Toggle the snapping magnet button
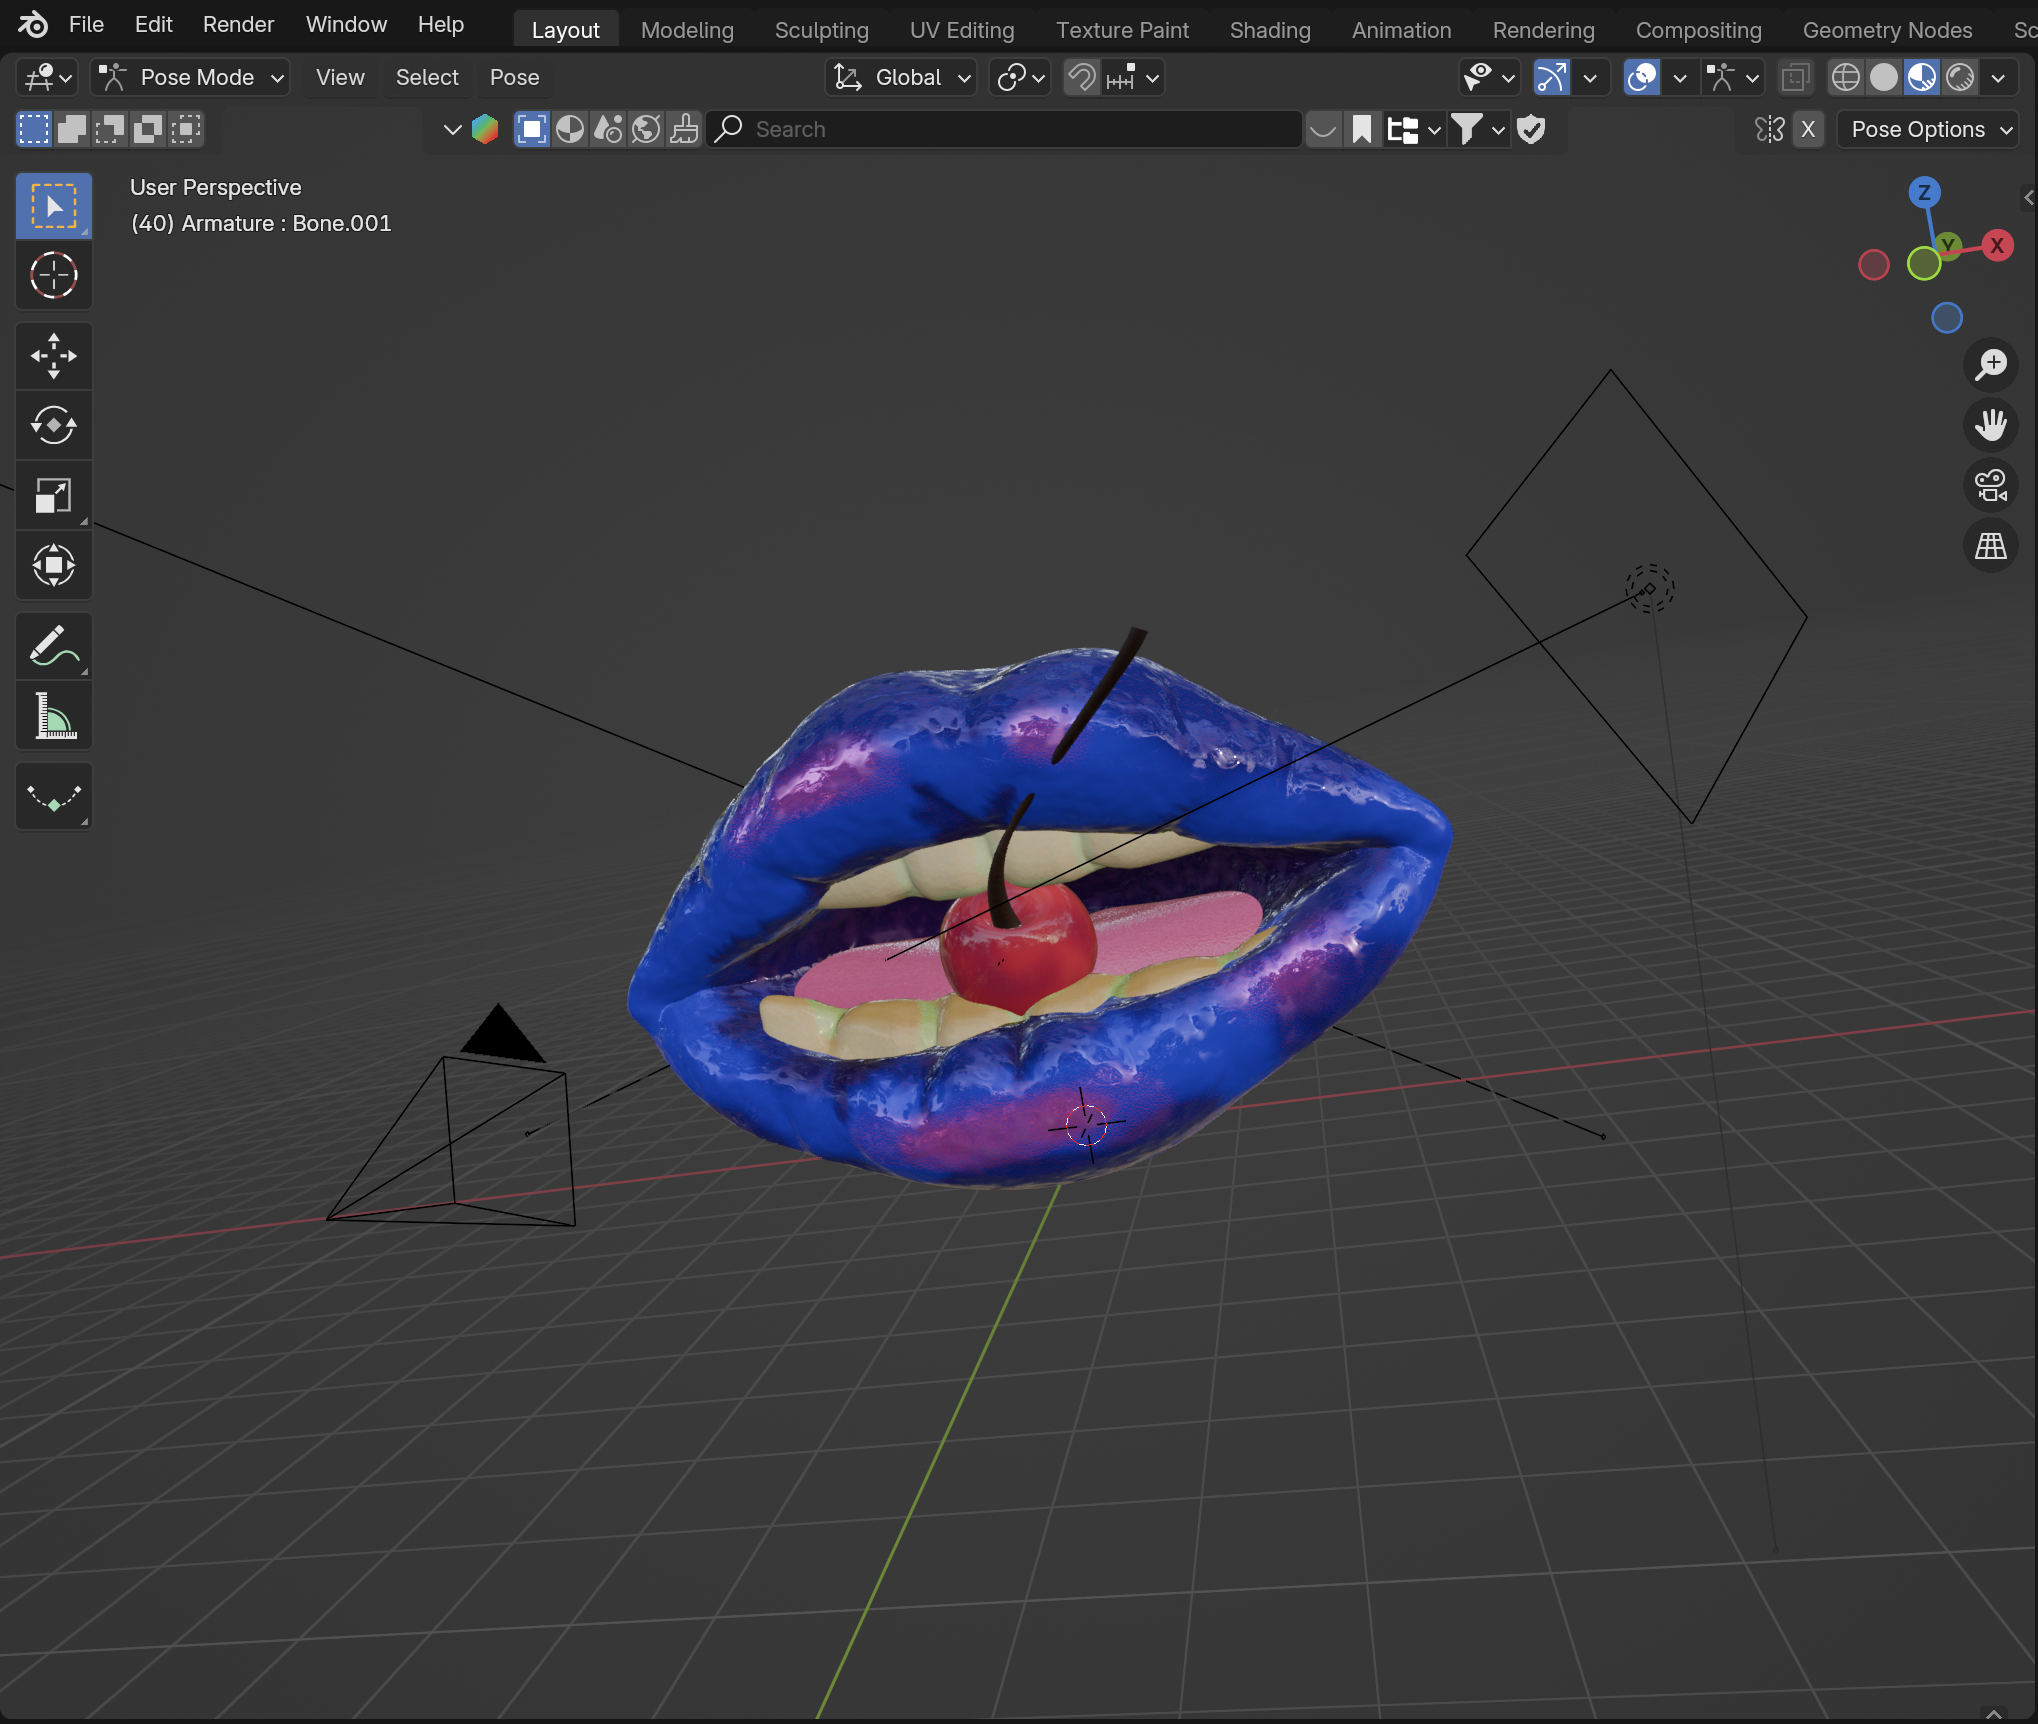This screenshot has height=1724, width=2038. (1081, 77)
